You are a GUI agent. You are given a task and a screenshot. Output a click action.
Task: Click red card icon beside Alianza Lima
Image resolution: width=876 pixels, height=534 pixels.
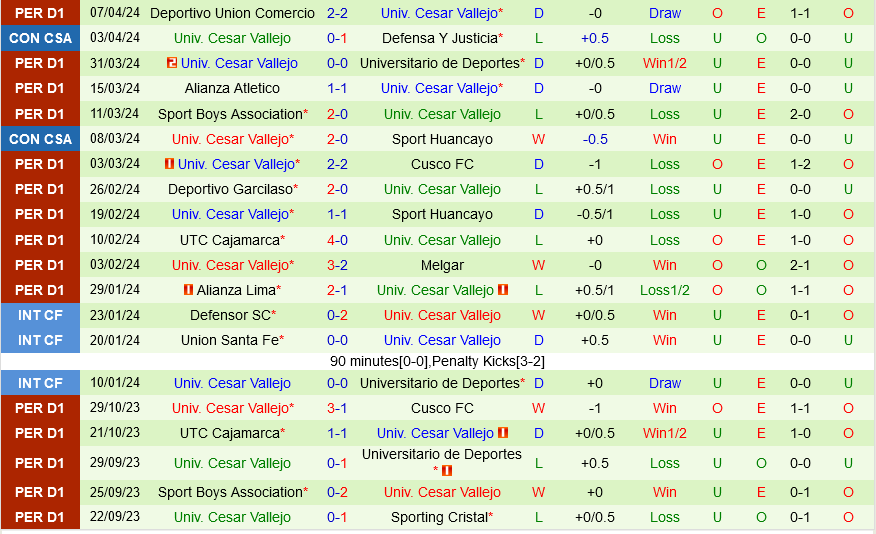(188, 290)
